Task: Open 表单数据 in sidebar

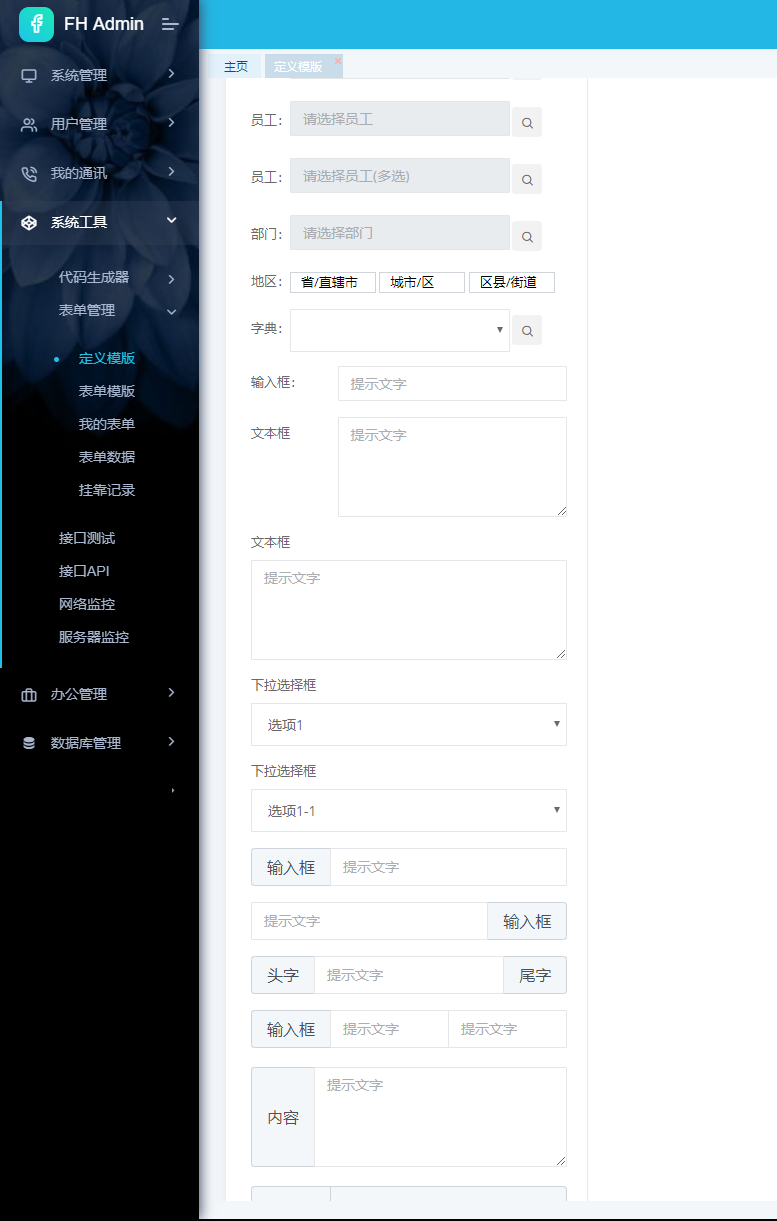Action: pyautogui.click(x=107, y=458)
